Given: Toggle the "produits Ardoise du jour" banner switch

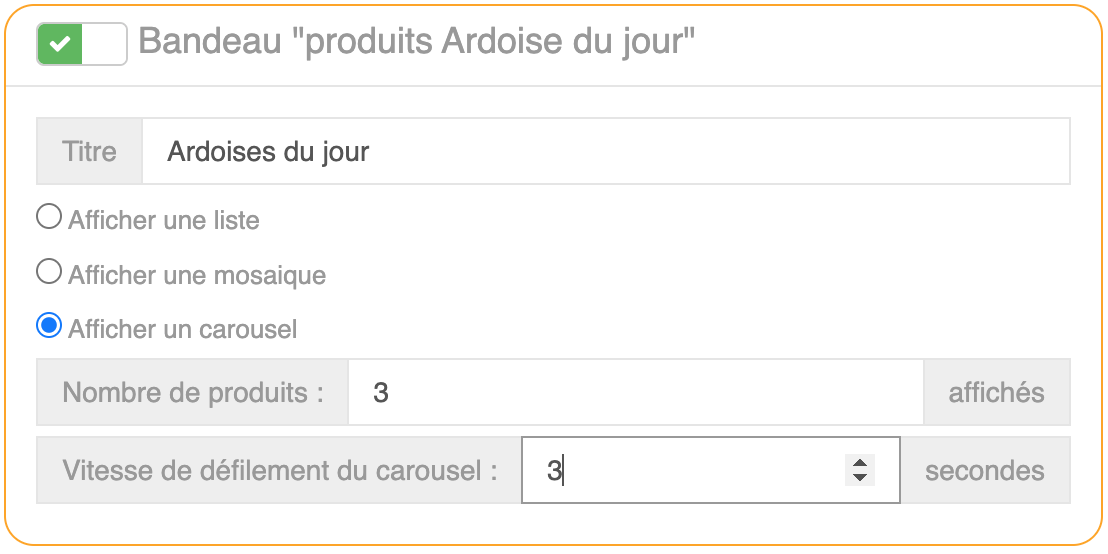Looking at the screenshot, I should 82,44.
